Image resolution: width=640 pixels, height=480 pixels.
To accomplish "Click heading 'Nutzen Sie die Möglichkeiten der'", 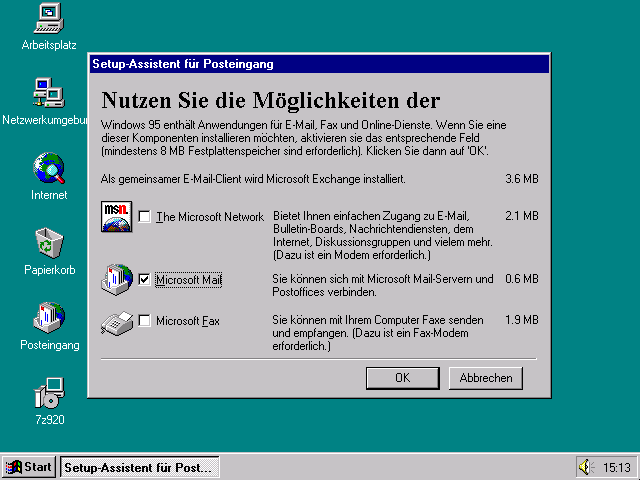I will pyautogui.click(x=271, y=100).
